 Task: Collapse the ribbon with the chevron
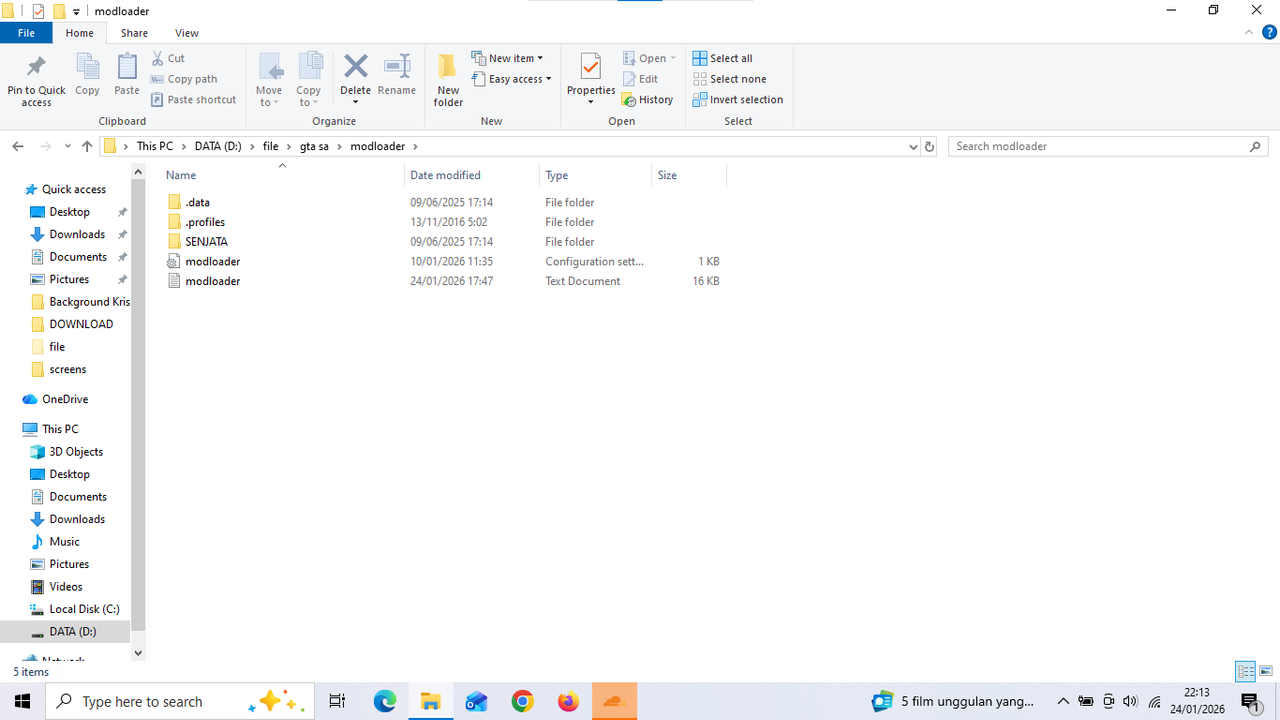(1249, 33)
